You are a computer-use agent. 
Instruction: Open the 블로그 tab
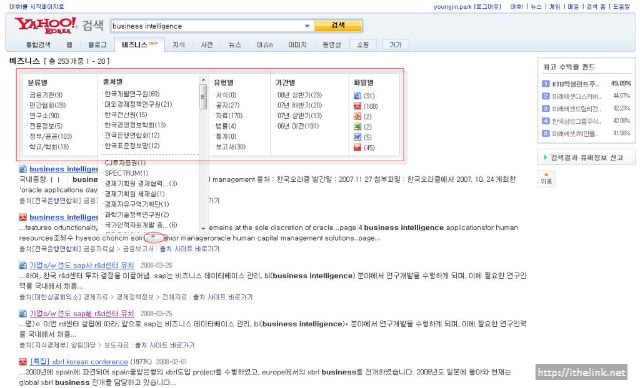97,45
